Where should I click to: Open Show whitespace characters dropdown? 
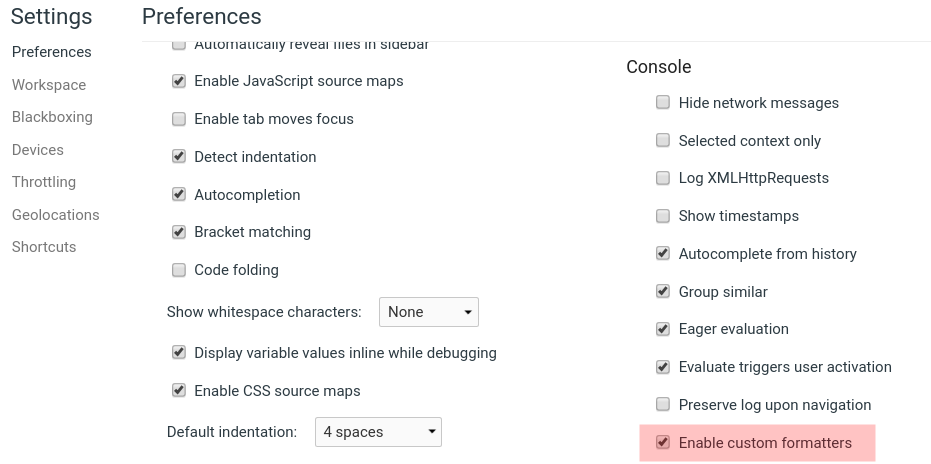(429, 312)
